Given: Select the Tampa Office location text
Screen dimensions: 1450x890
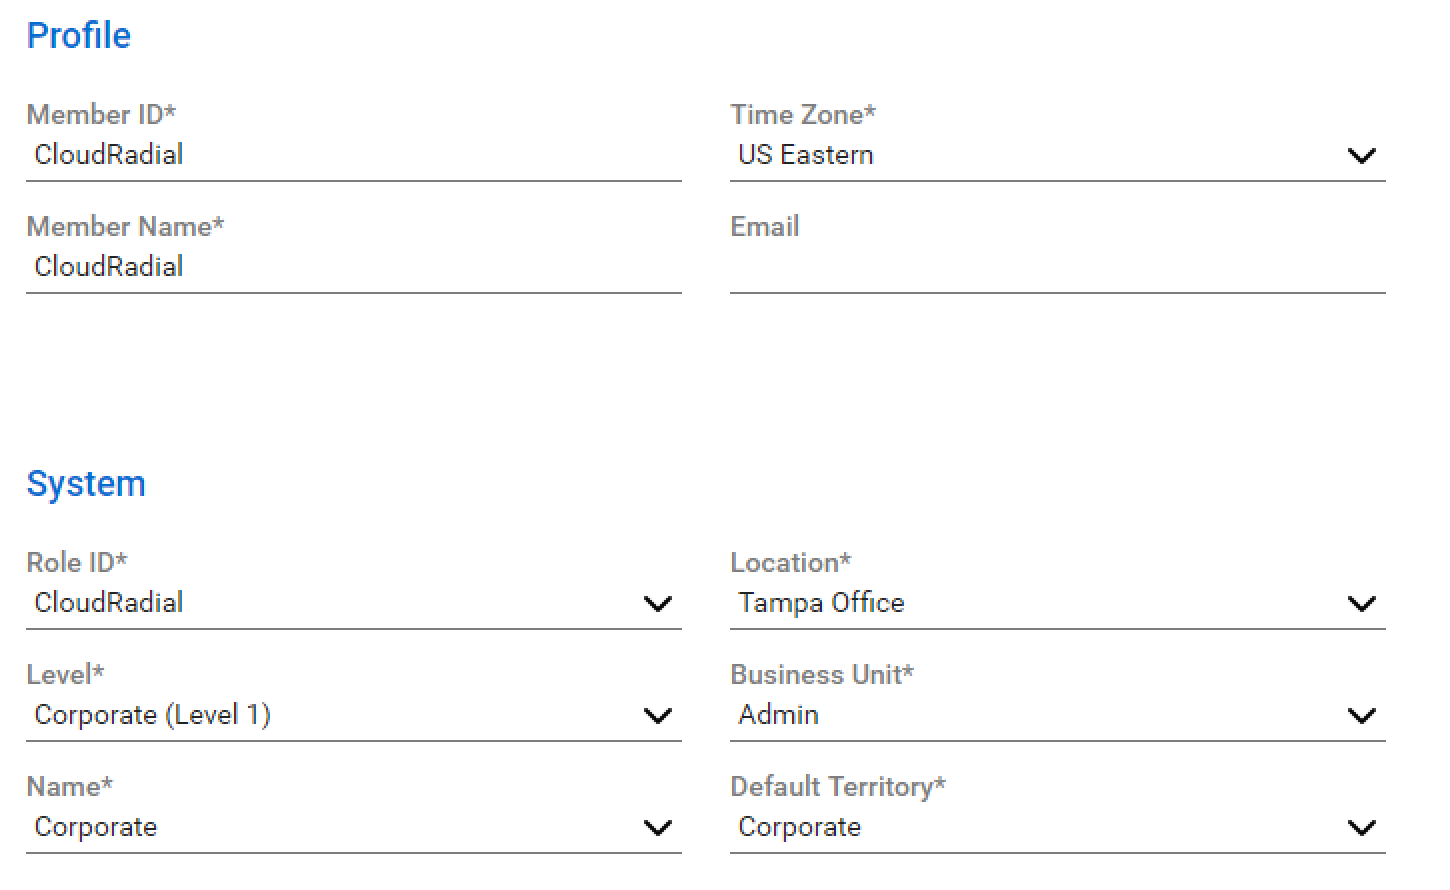Looking at the screenshot, I should (821, 603).
